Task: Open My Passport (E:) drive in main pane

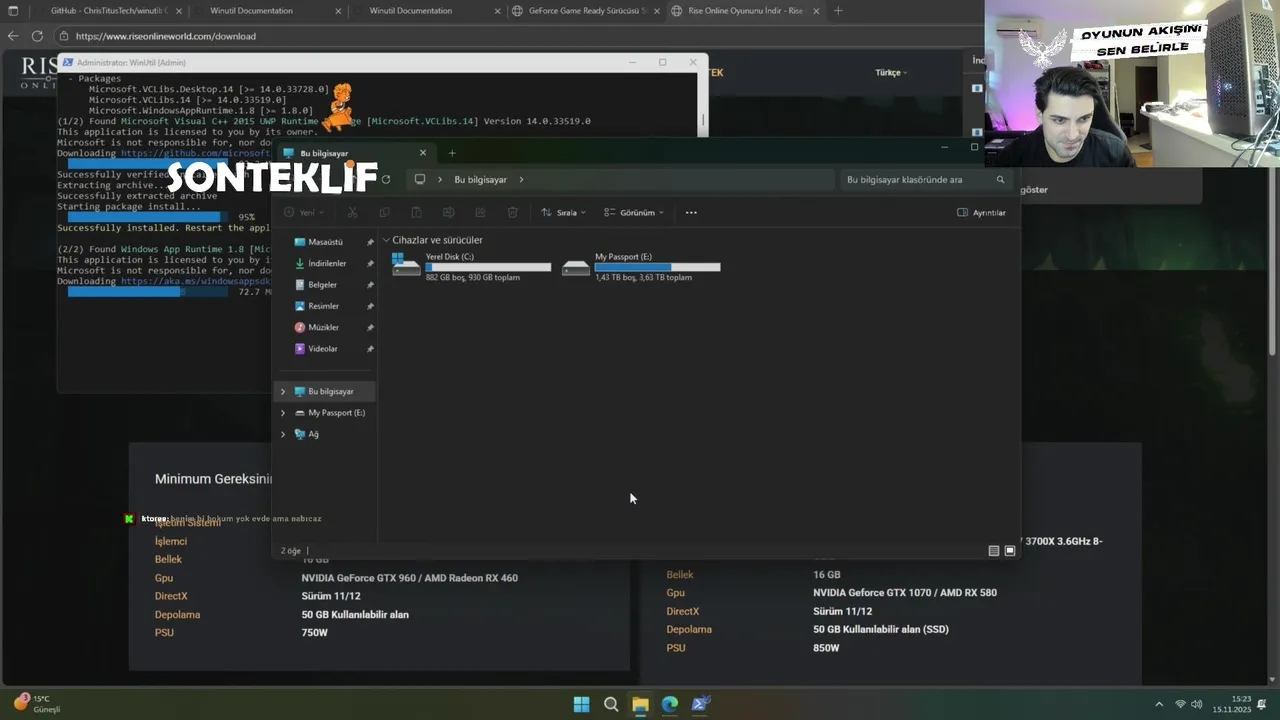Action: coord(641,266)
